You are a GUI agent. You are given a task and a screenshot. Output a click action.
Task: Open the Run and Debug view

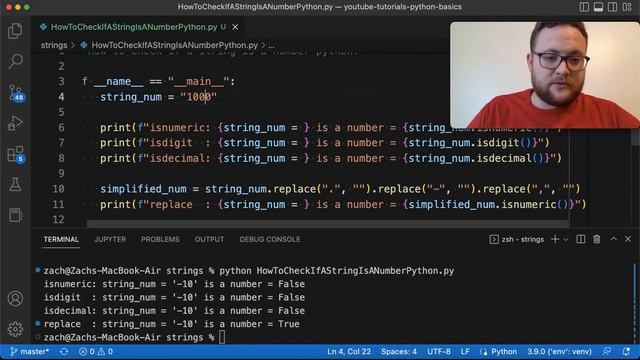[15, 123]
